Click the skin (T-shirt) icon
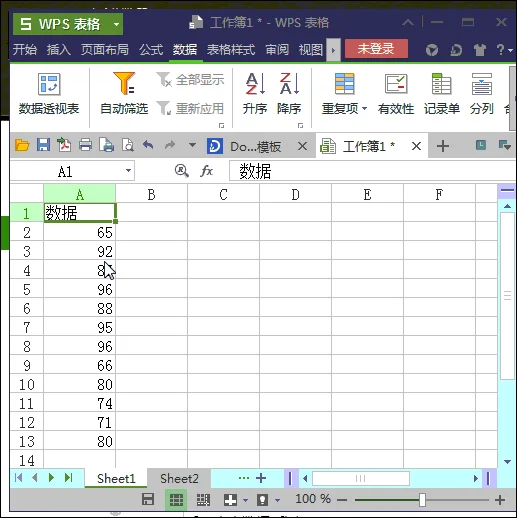This screenshot has height=518, width=517. click(x=480, y=50)
